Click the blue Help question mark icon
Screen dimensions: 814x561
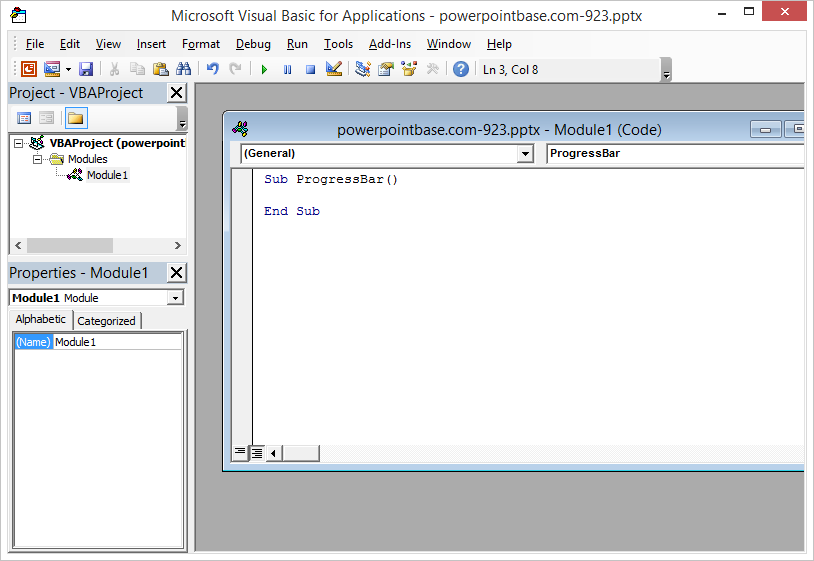(x=460, y=69)
